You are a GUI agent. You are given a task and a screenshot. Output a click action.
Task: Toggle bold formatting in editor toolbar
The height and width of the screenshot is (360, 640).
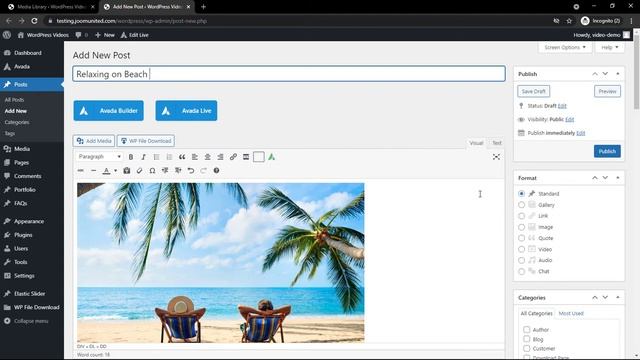131,157
